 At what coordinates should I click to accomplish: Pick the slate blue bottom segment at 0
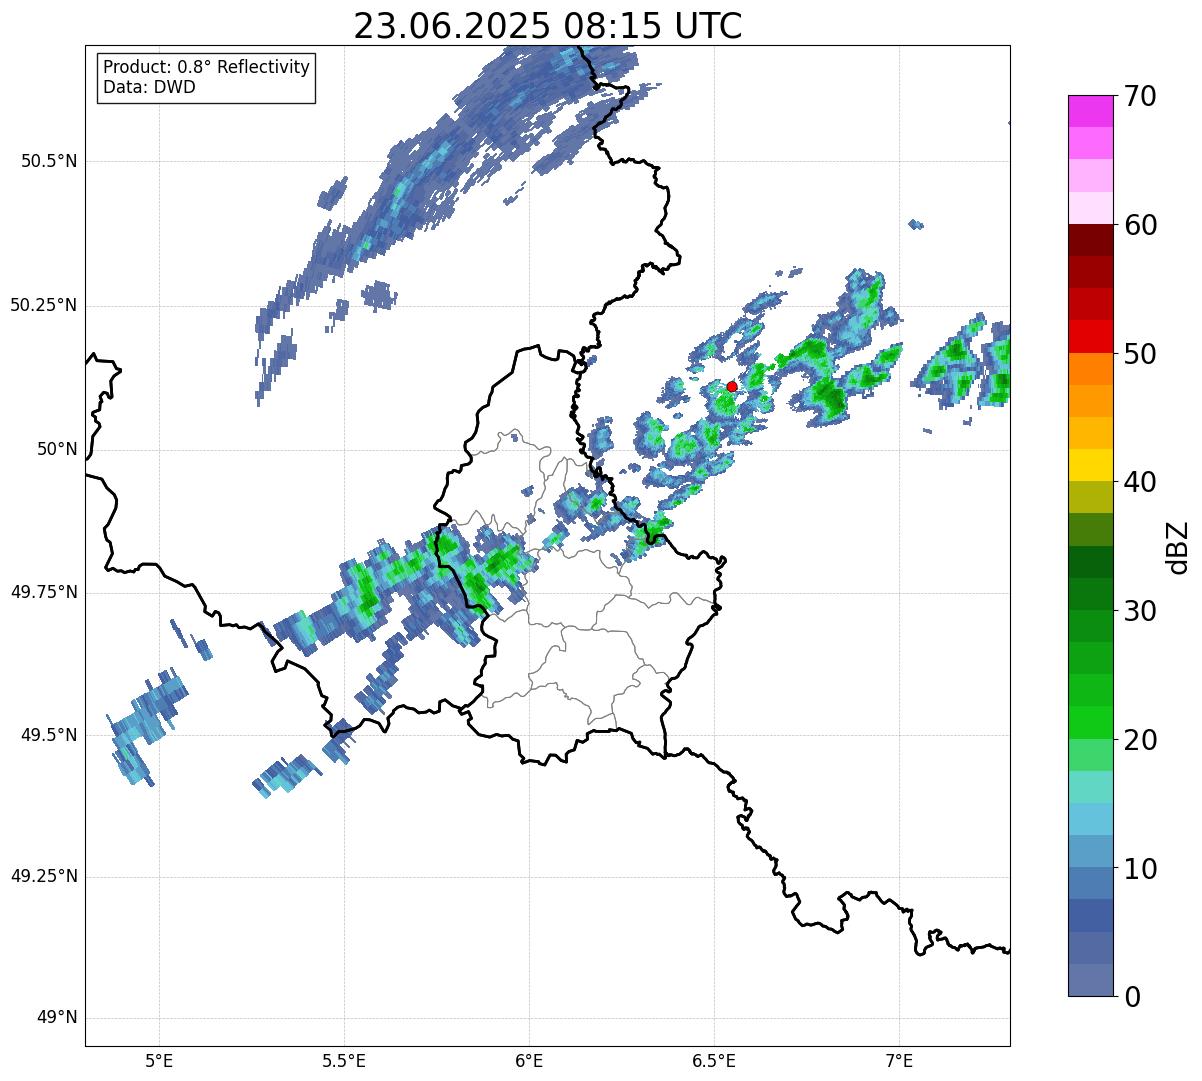tap(1090, 980)
